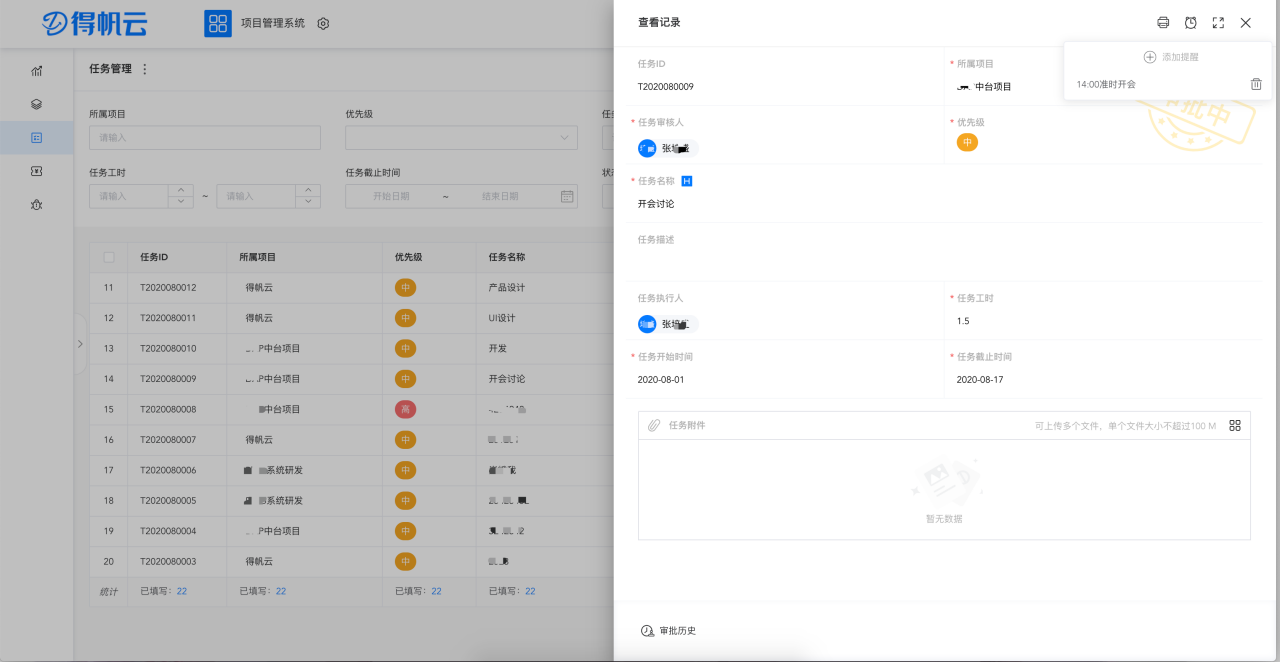Click the 22 count under 任务ID column

tap(182, 591)
